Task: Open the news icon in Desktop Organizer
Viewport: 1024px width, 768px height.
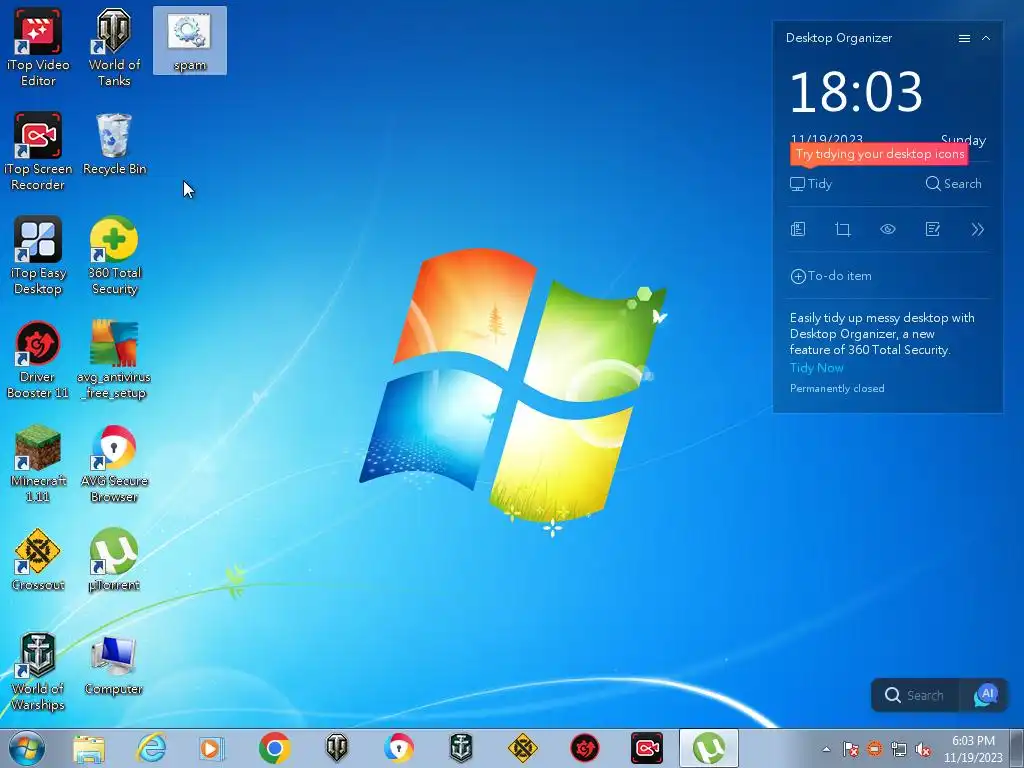Action: [x=798, y=229]
